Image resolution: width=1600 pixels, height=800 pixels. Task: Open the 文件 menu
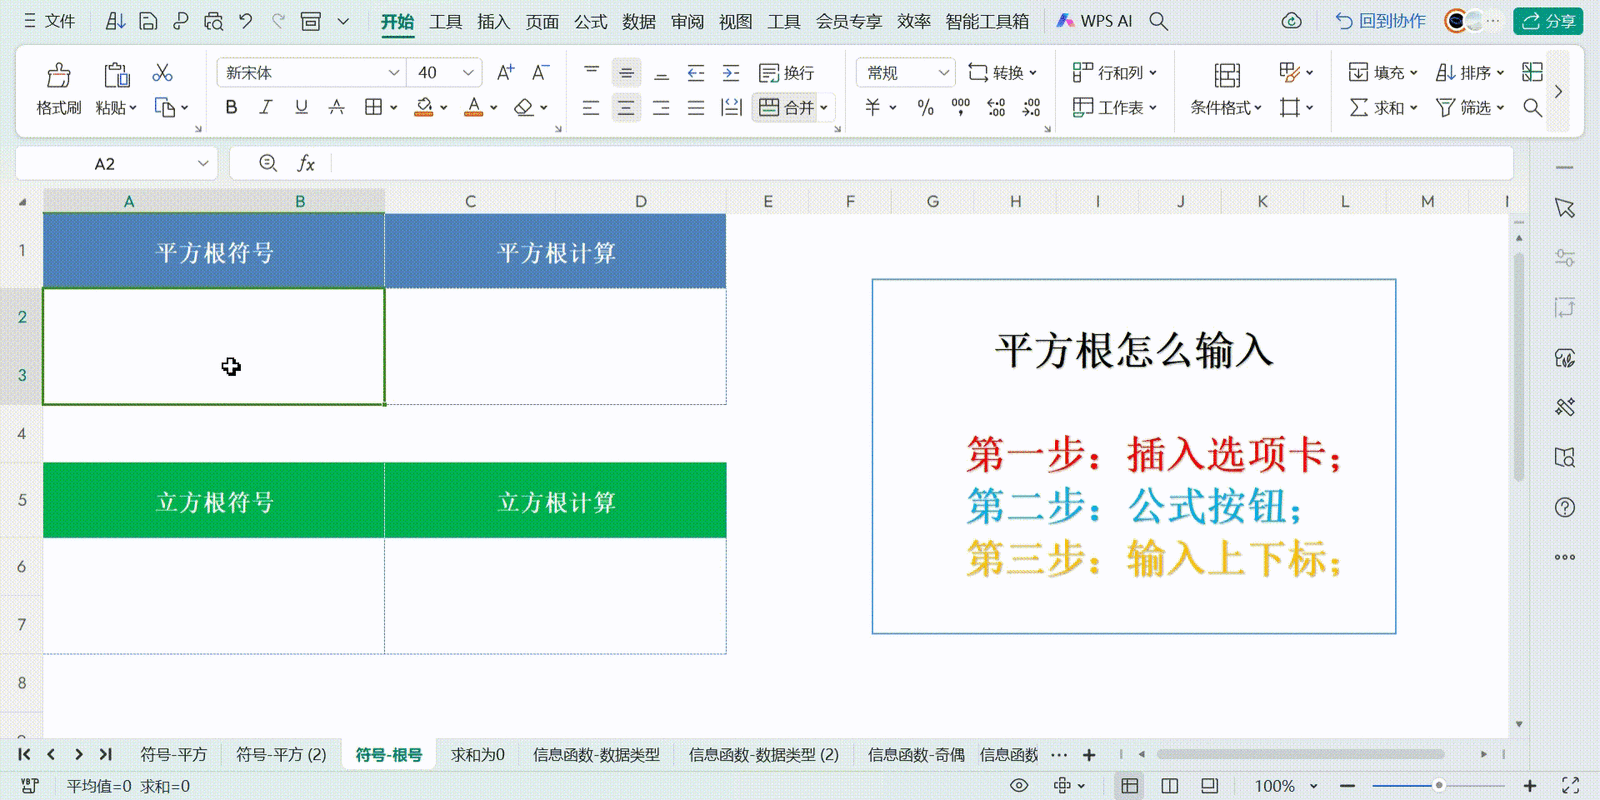(x=49, y=21)
